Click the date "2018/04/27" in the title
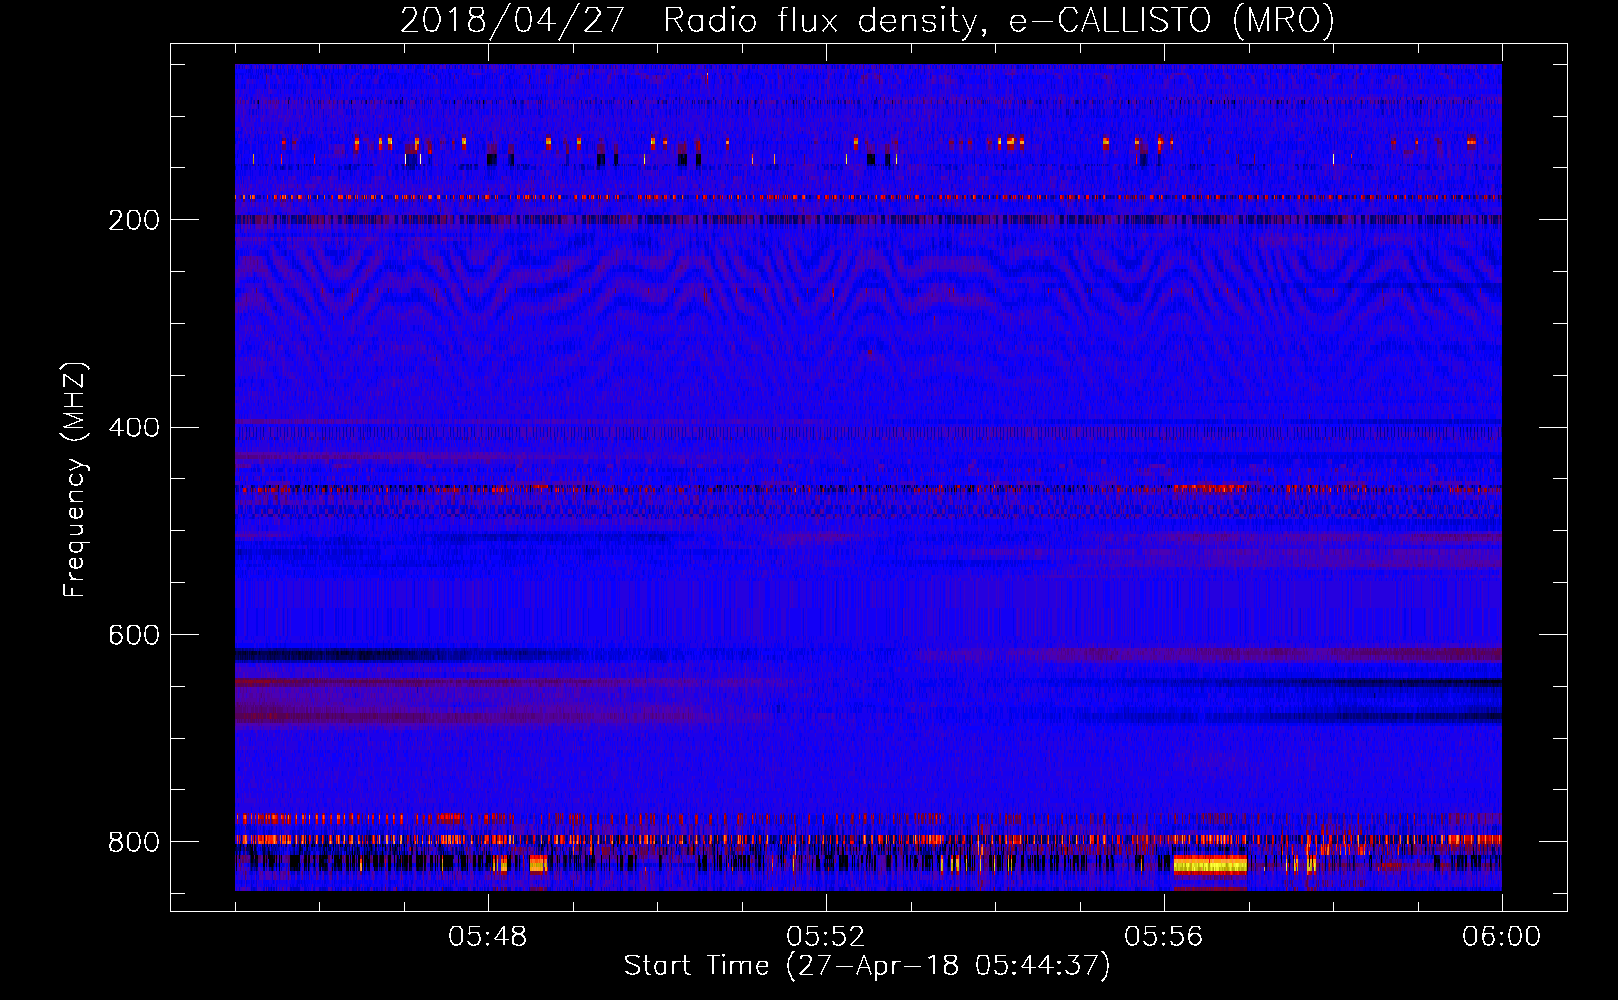1618x1000 pixels. [513, 20]
